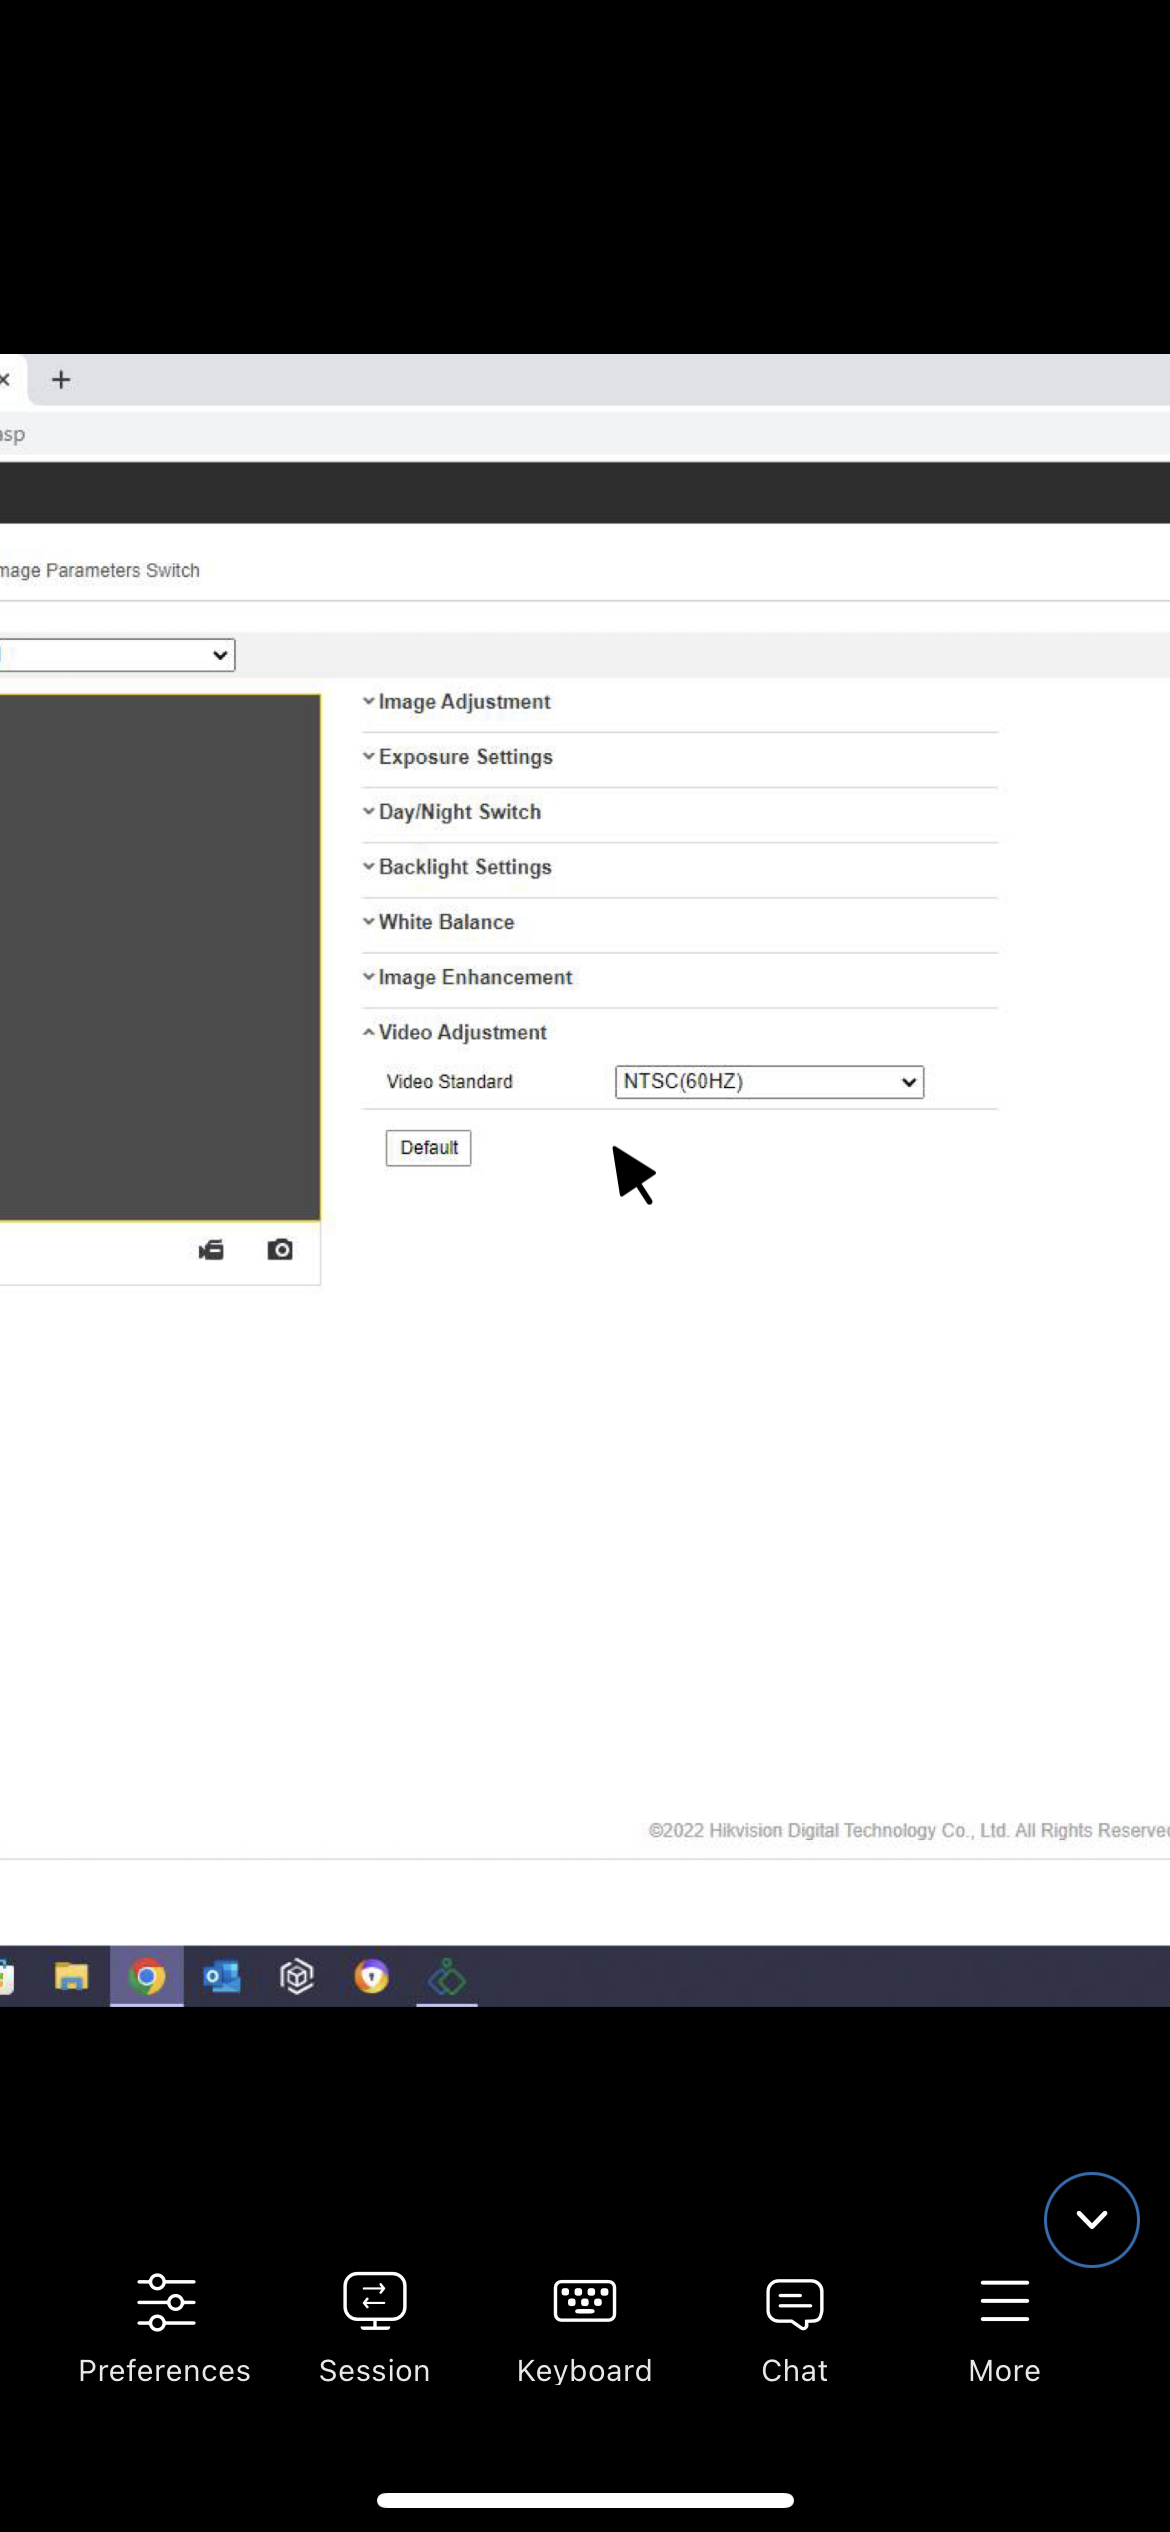Open the Chat panel
This screenshot has width=1170, height=2532.
[794, 2326]
